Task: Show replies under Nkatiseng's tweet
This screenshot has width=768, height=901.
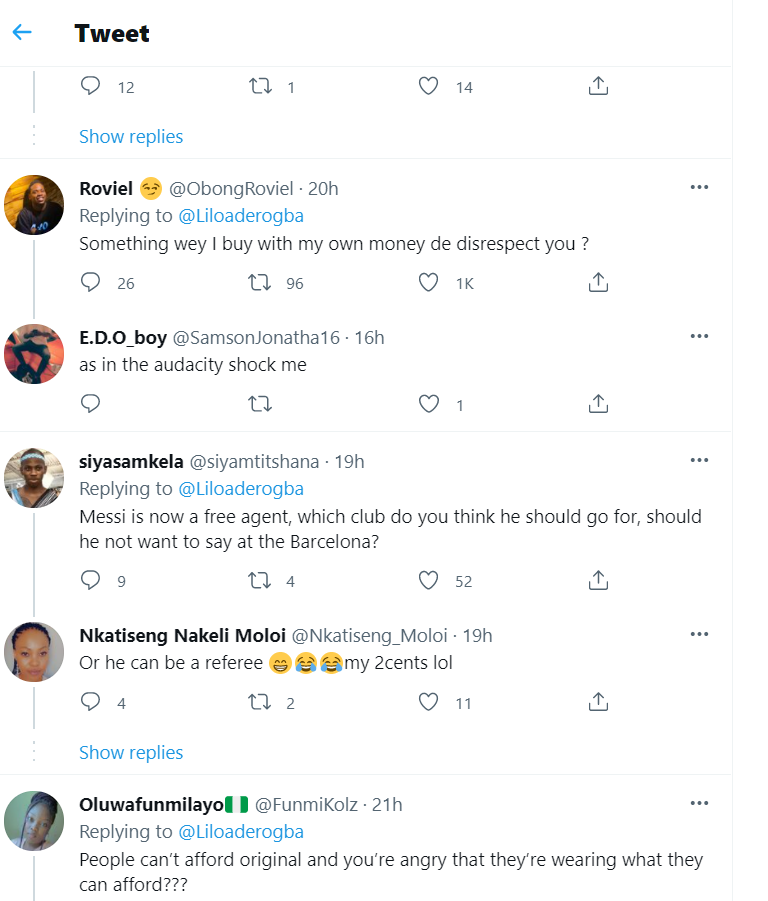Action: coord(131,752)
